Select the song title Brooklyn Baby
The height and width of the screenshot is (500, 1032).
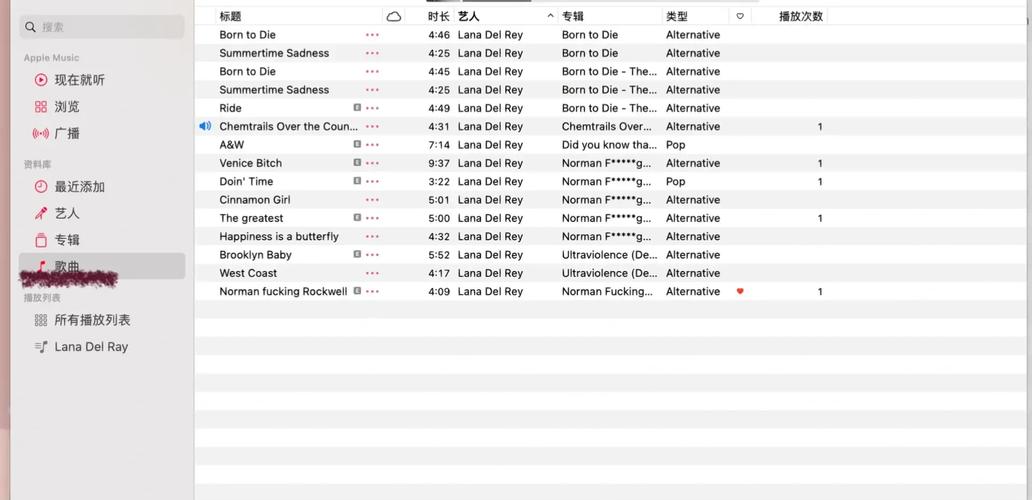click(255, 255)
